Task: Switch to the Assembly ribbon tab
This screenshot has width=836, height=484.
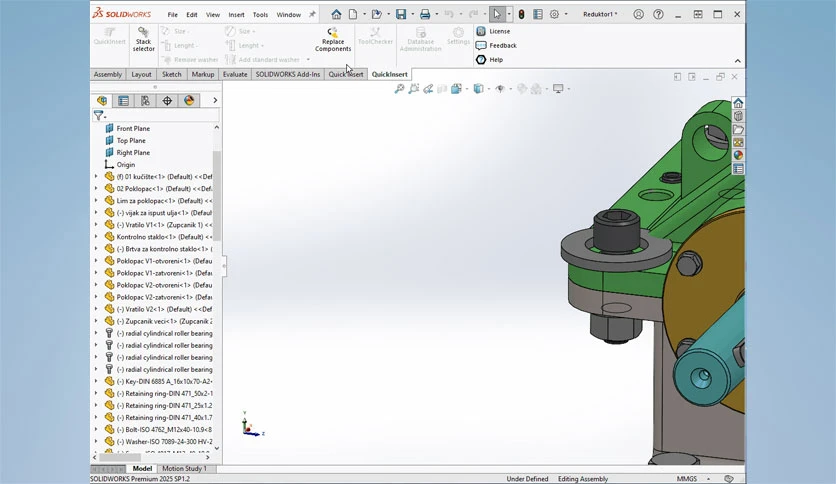Action: (108, 75)
